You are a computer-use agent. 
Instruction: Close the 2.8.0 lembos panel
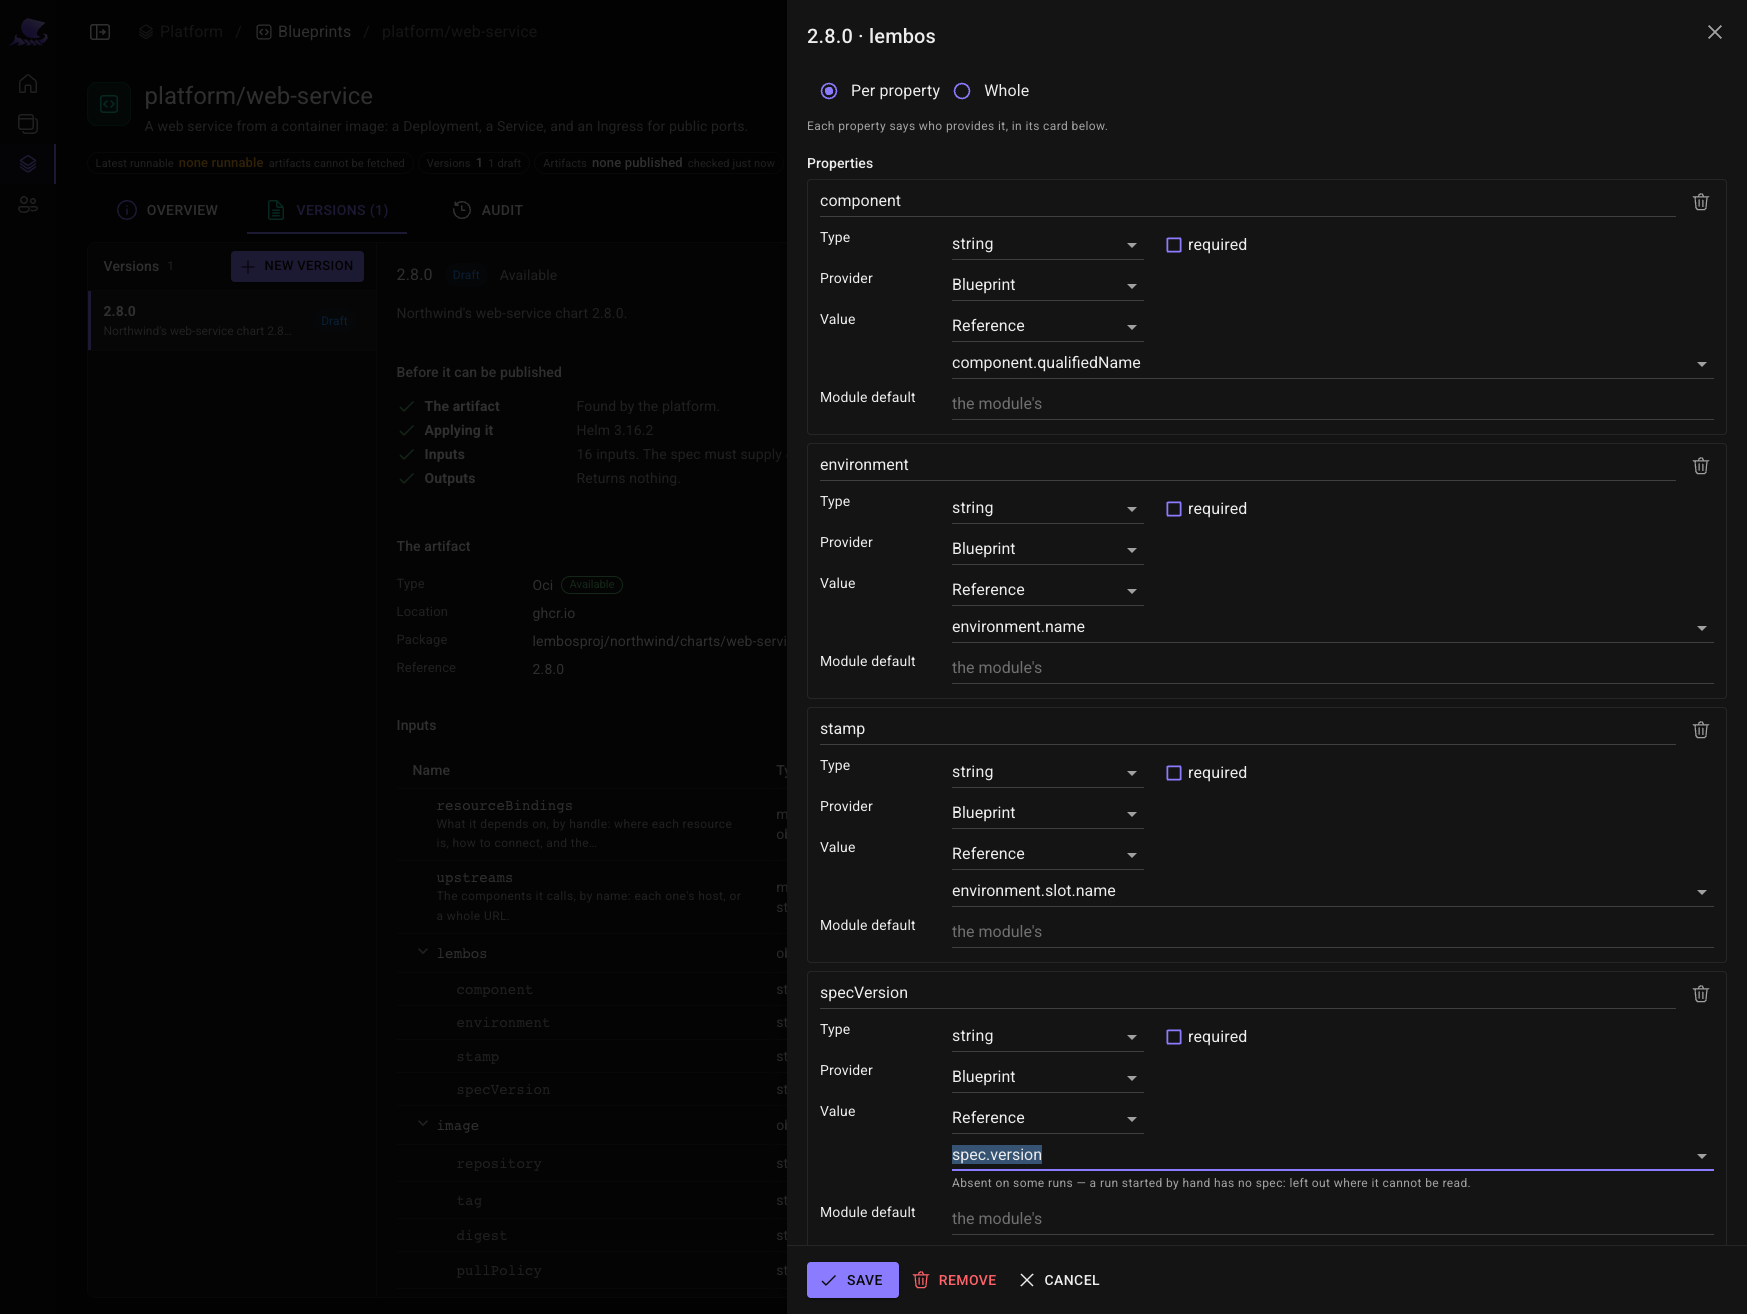(x=1714, y=32)
